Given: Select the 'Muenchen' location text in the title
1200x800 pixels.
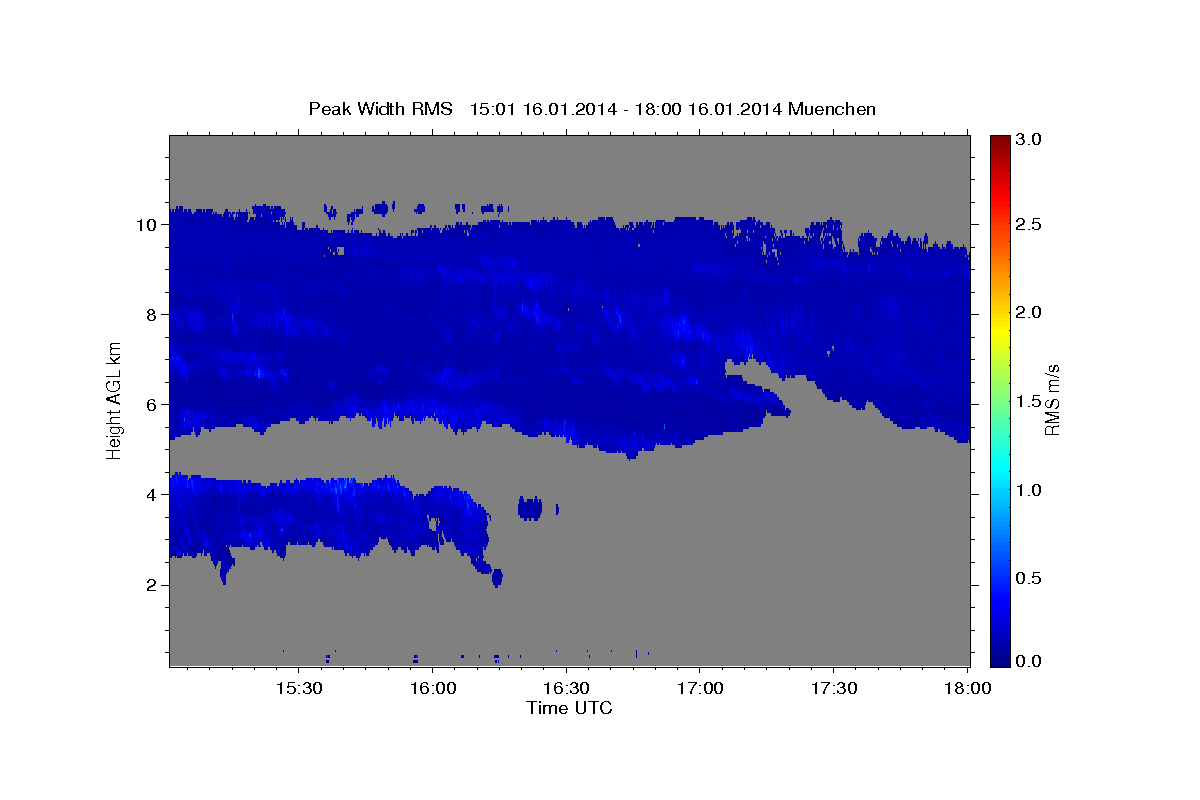Looking at the screenshot, I should [832, 109].
